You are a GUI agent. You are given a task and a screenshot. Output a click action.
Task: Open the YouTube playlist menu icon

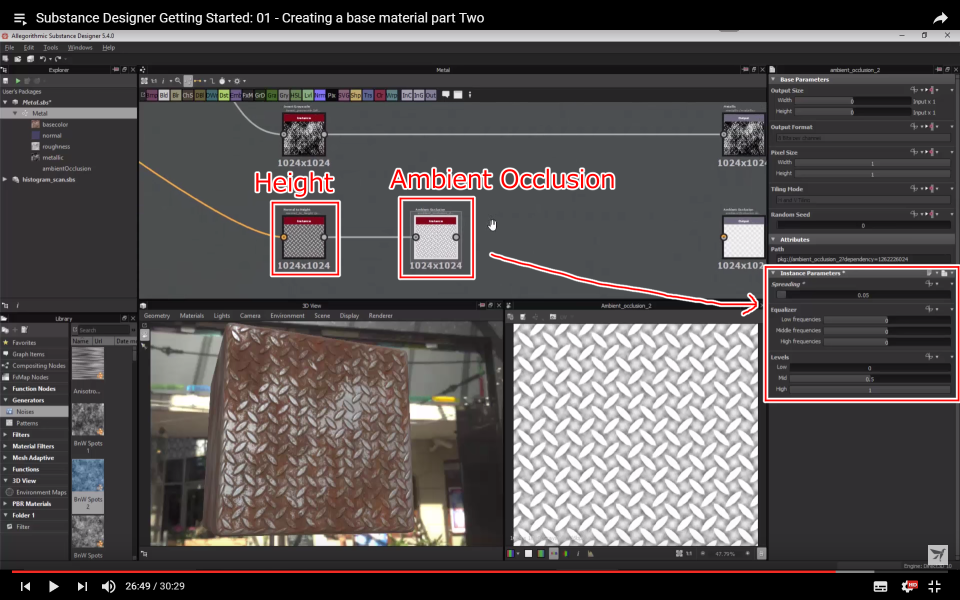[20, 18]
